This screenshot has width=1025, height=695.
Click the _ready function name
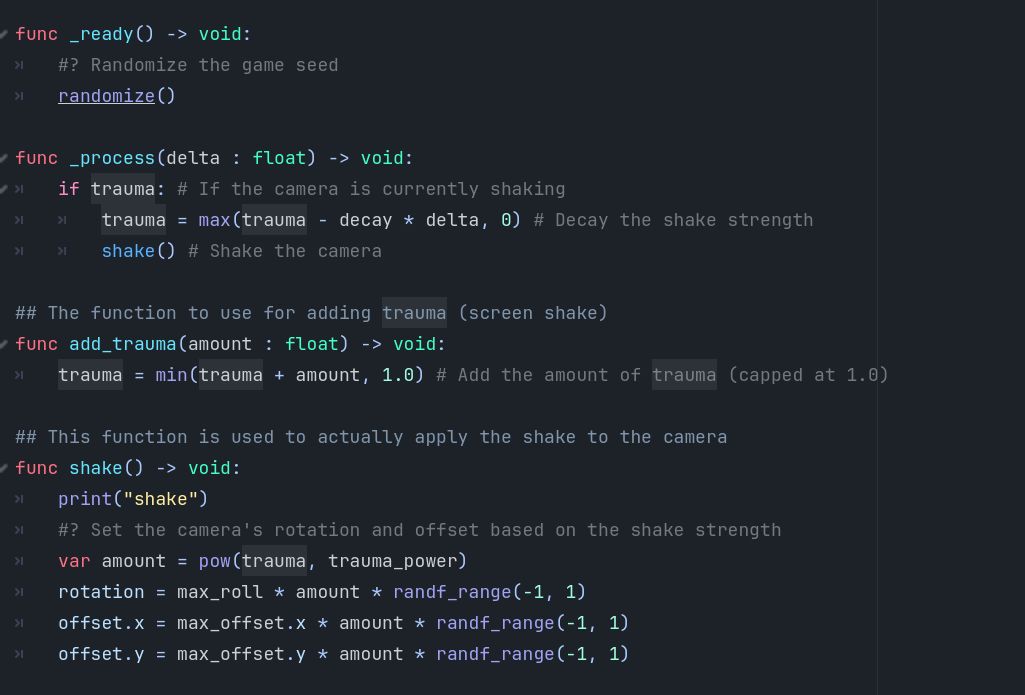(x=101, y=34)
